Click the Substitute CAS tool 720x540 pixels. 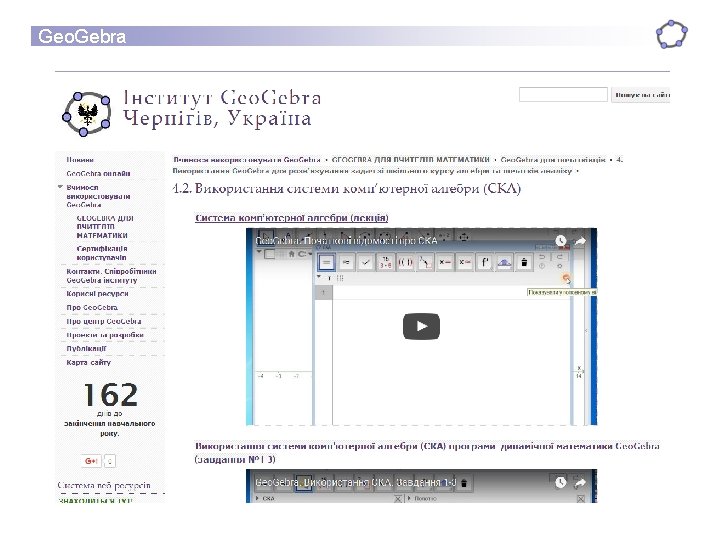click(426, 262)
